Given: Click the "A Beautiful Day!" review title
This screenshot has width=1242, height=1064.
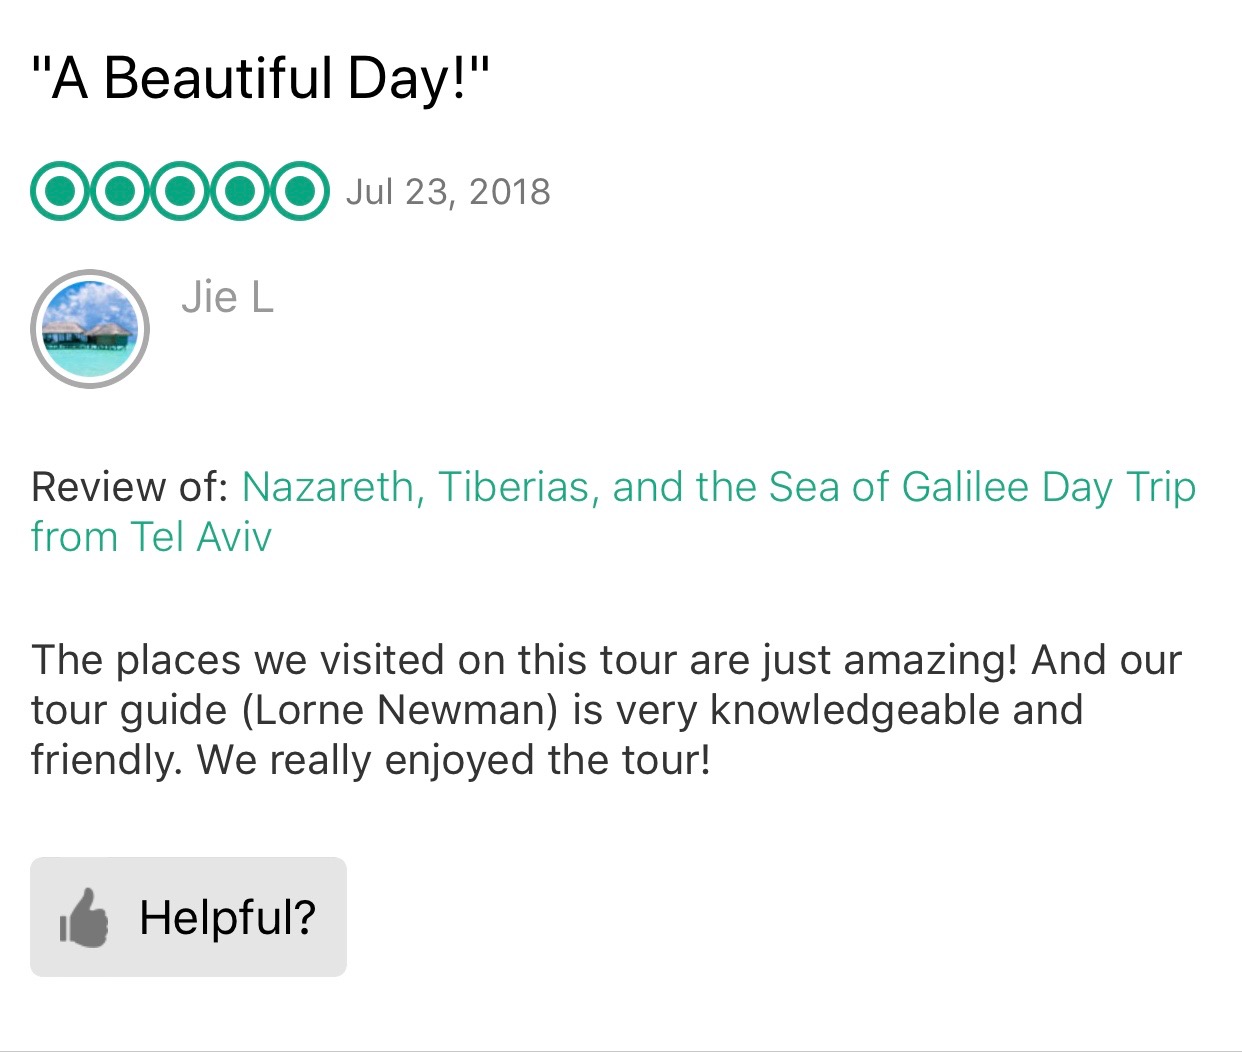Looking at the screenshot, I should pos(260,78).
